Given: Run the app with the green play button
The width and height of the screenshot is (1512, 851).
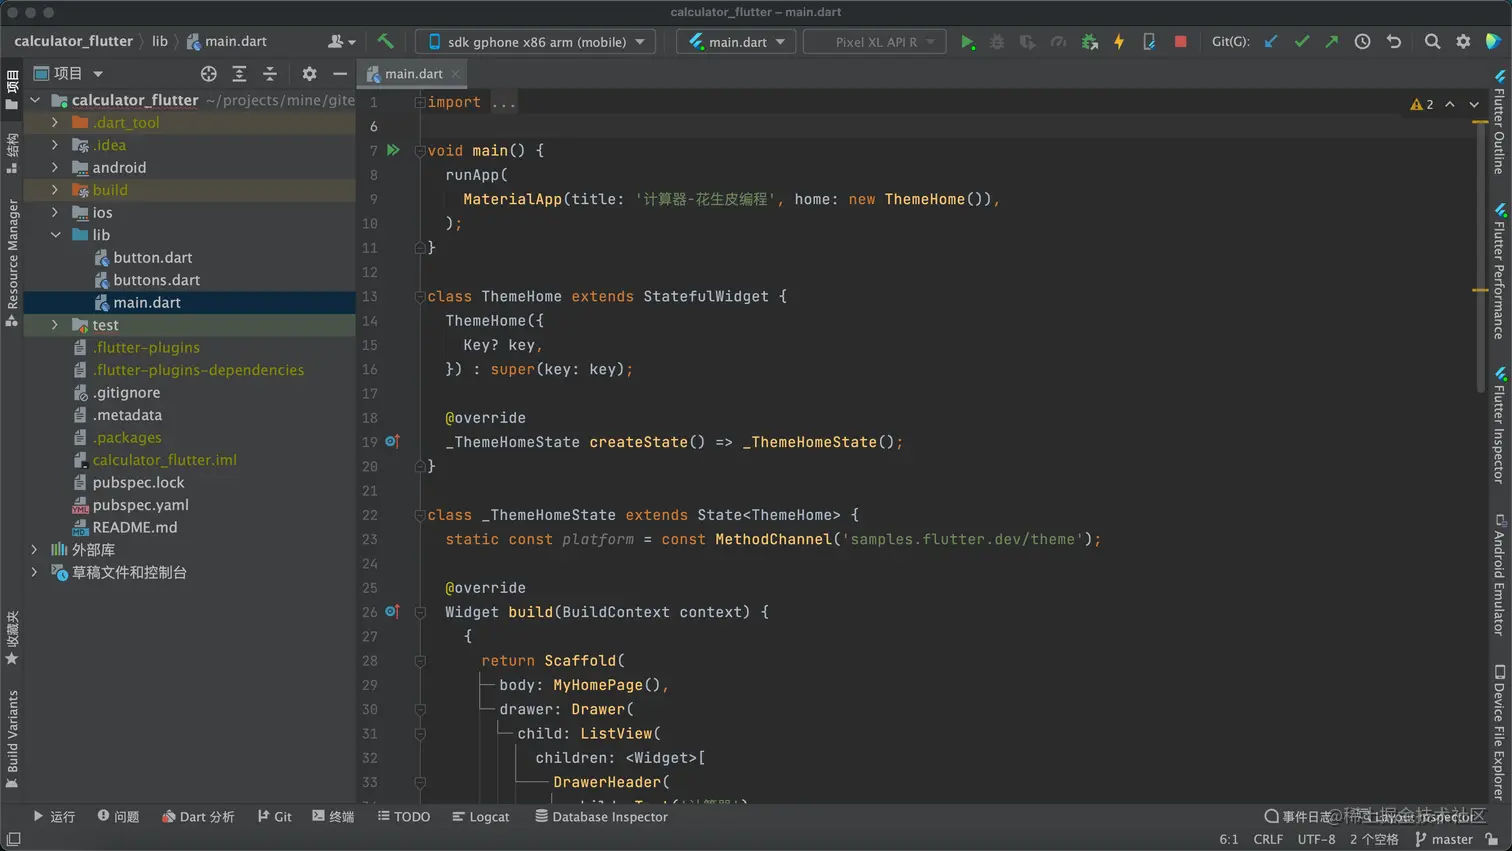Looking at the screenshot, I should click(x=967, y=42).
